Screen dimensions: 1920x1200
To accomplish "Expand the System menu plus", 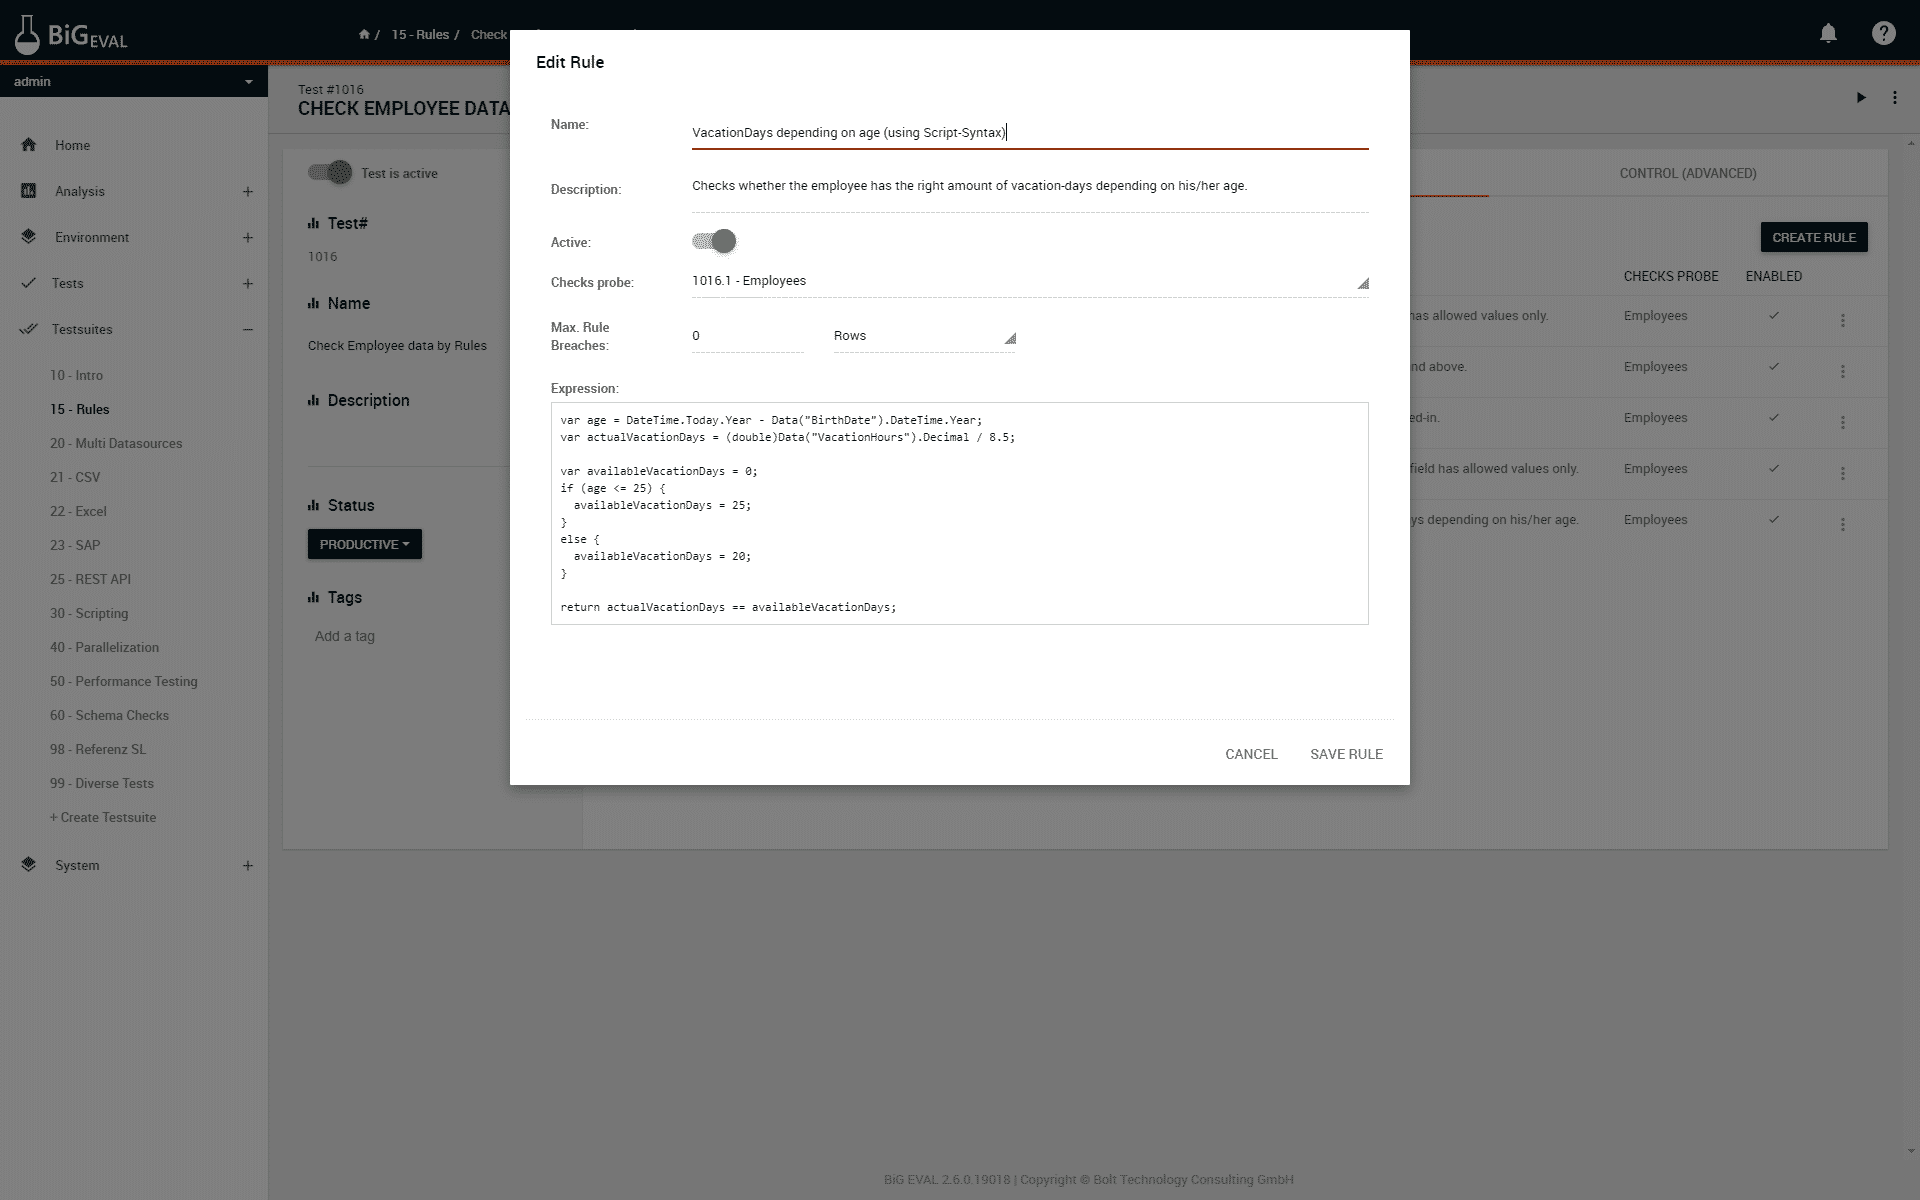I will pos(247,865).
